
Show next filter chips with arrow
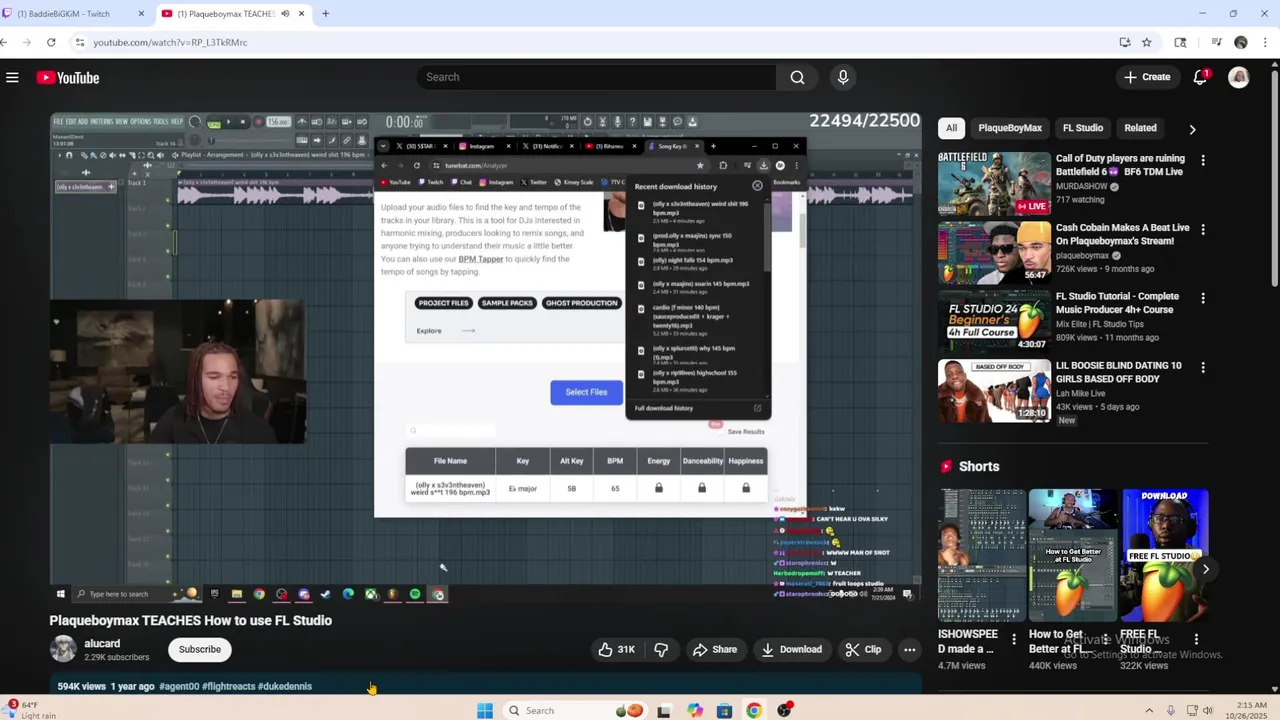pos(1192,129)
